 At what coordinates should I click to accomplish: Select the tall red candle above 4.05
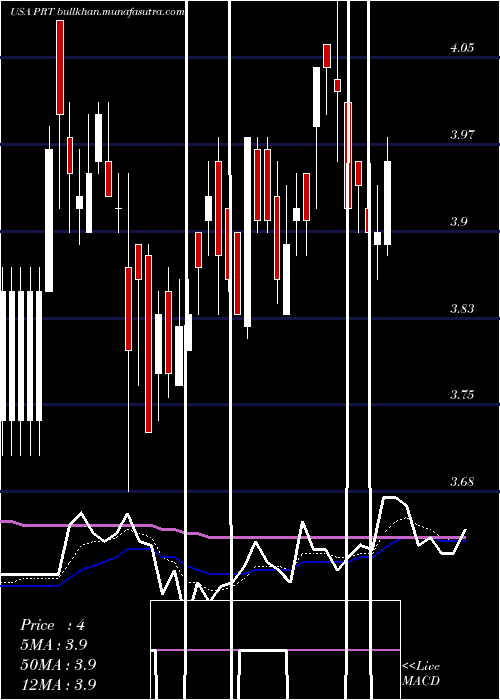click(x=60, y=67)
